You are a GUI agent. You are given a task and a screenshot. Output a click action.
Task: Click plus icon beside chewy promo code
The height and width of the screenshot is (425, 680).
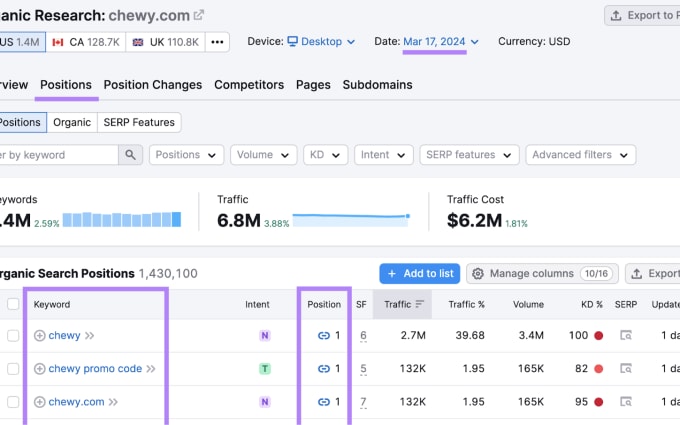click(39, 369)
